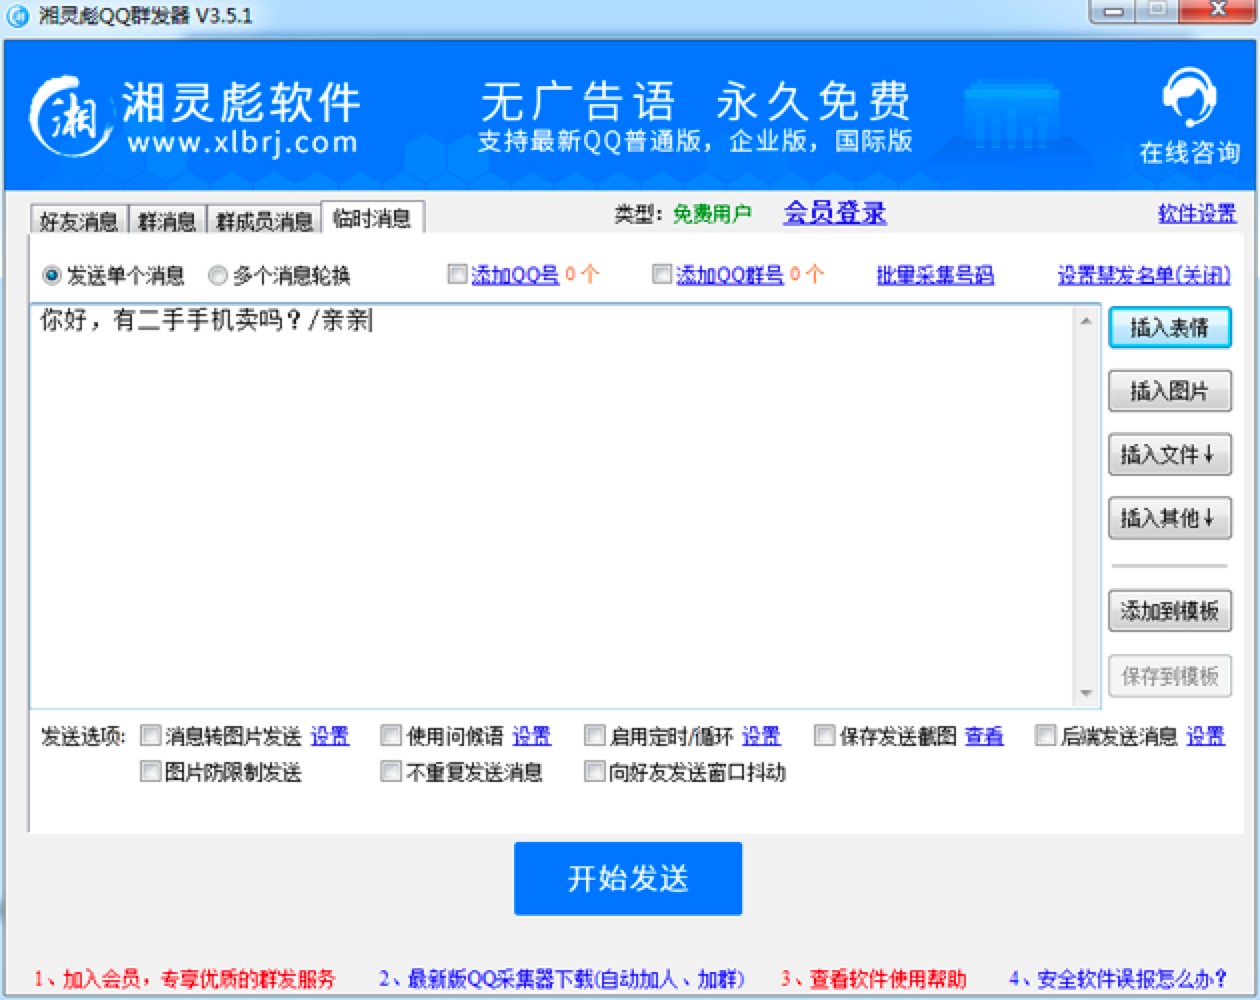Toggle 向好友发送窗口抖动 checkbox
The width and height of the screenshot is (1260, 1000).
tap(594, 772)
